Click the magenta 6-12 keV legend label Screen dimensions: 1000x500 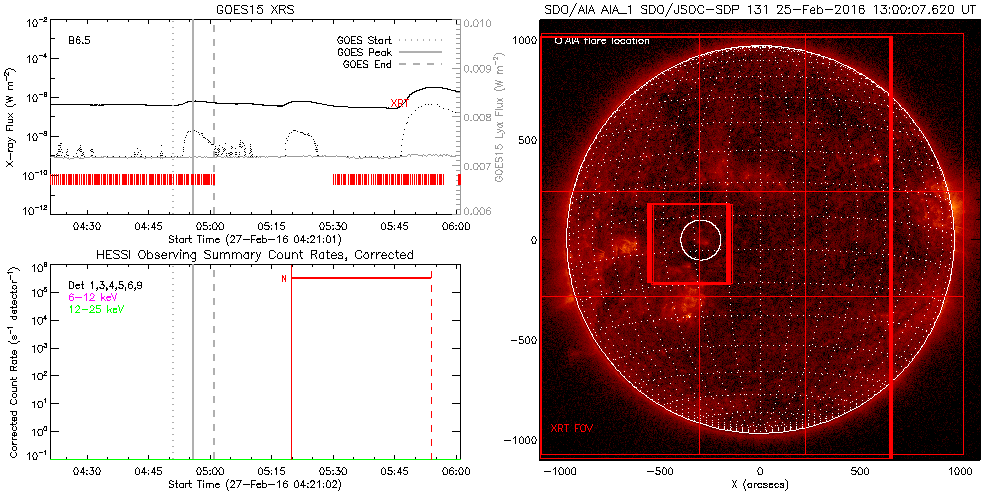88,298
